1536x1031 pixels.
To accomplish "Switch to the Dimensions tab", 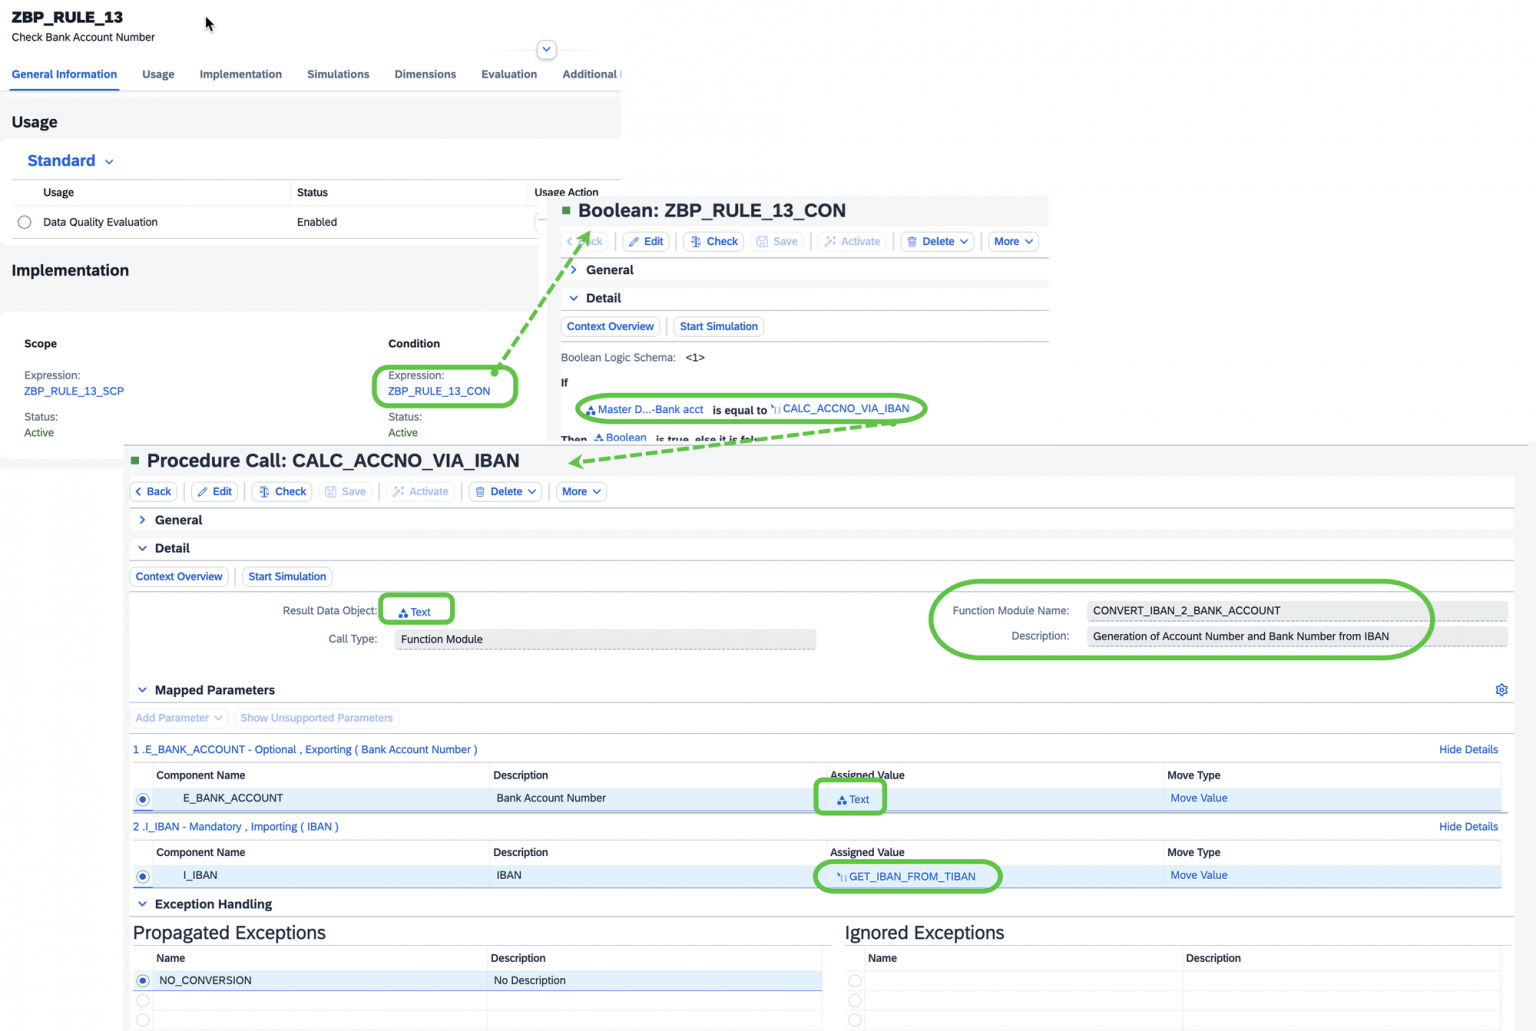I will point(425,74).
